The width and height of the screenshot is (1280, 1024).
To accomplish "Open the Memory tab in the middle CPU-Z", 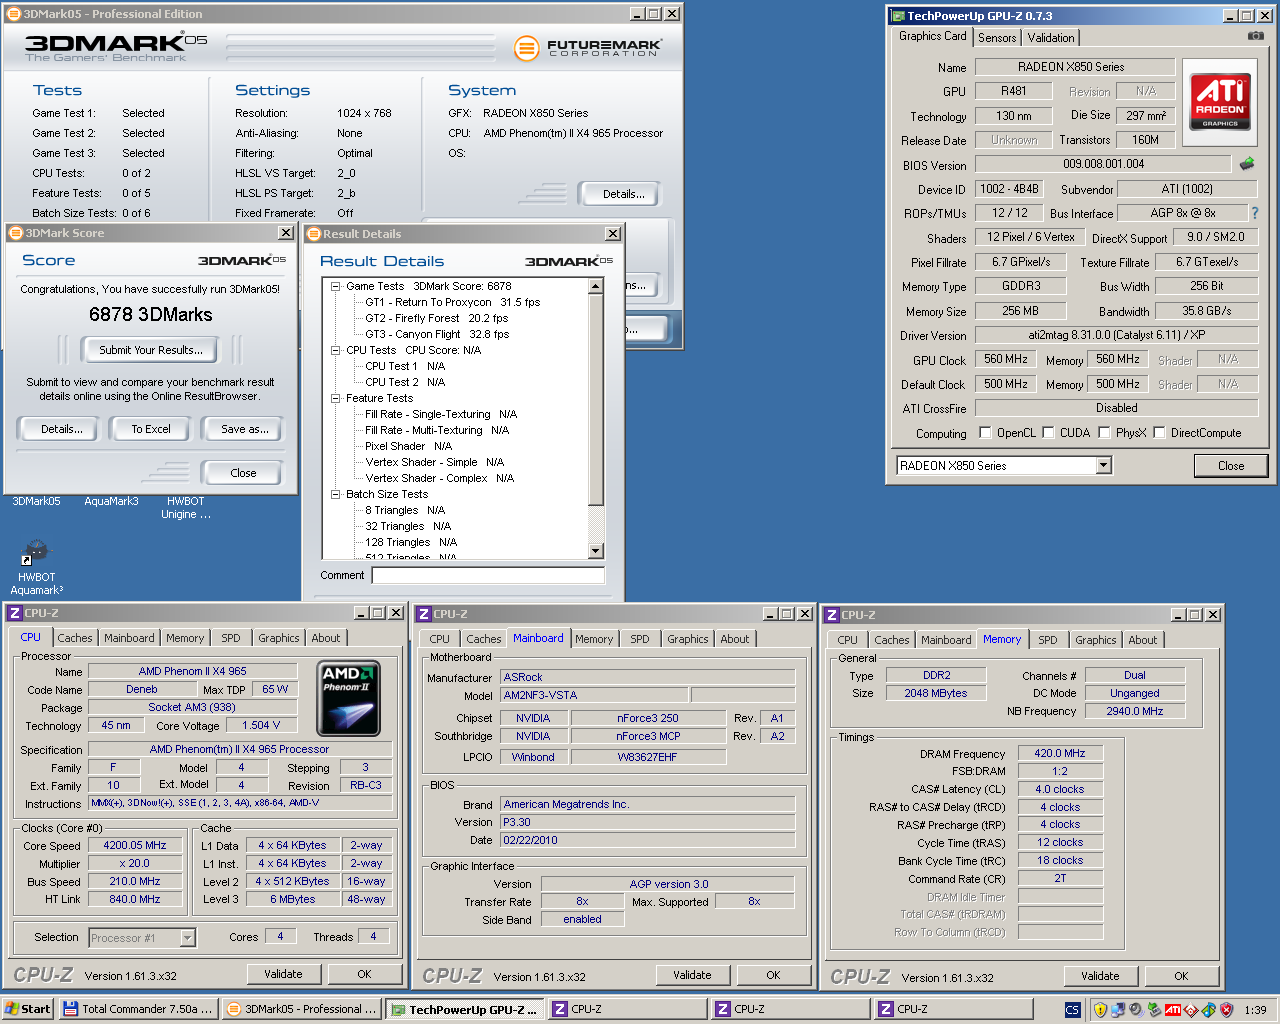I will 594,639.
